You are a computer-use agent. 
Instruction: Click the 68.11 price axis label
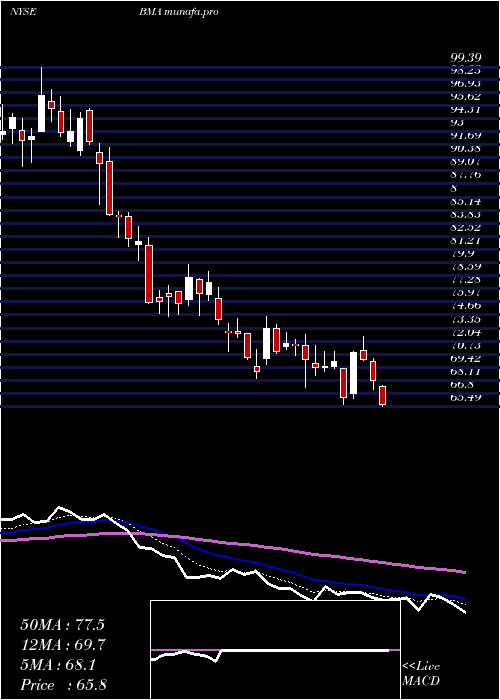(466, 371)
